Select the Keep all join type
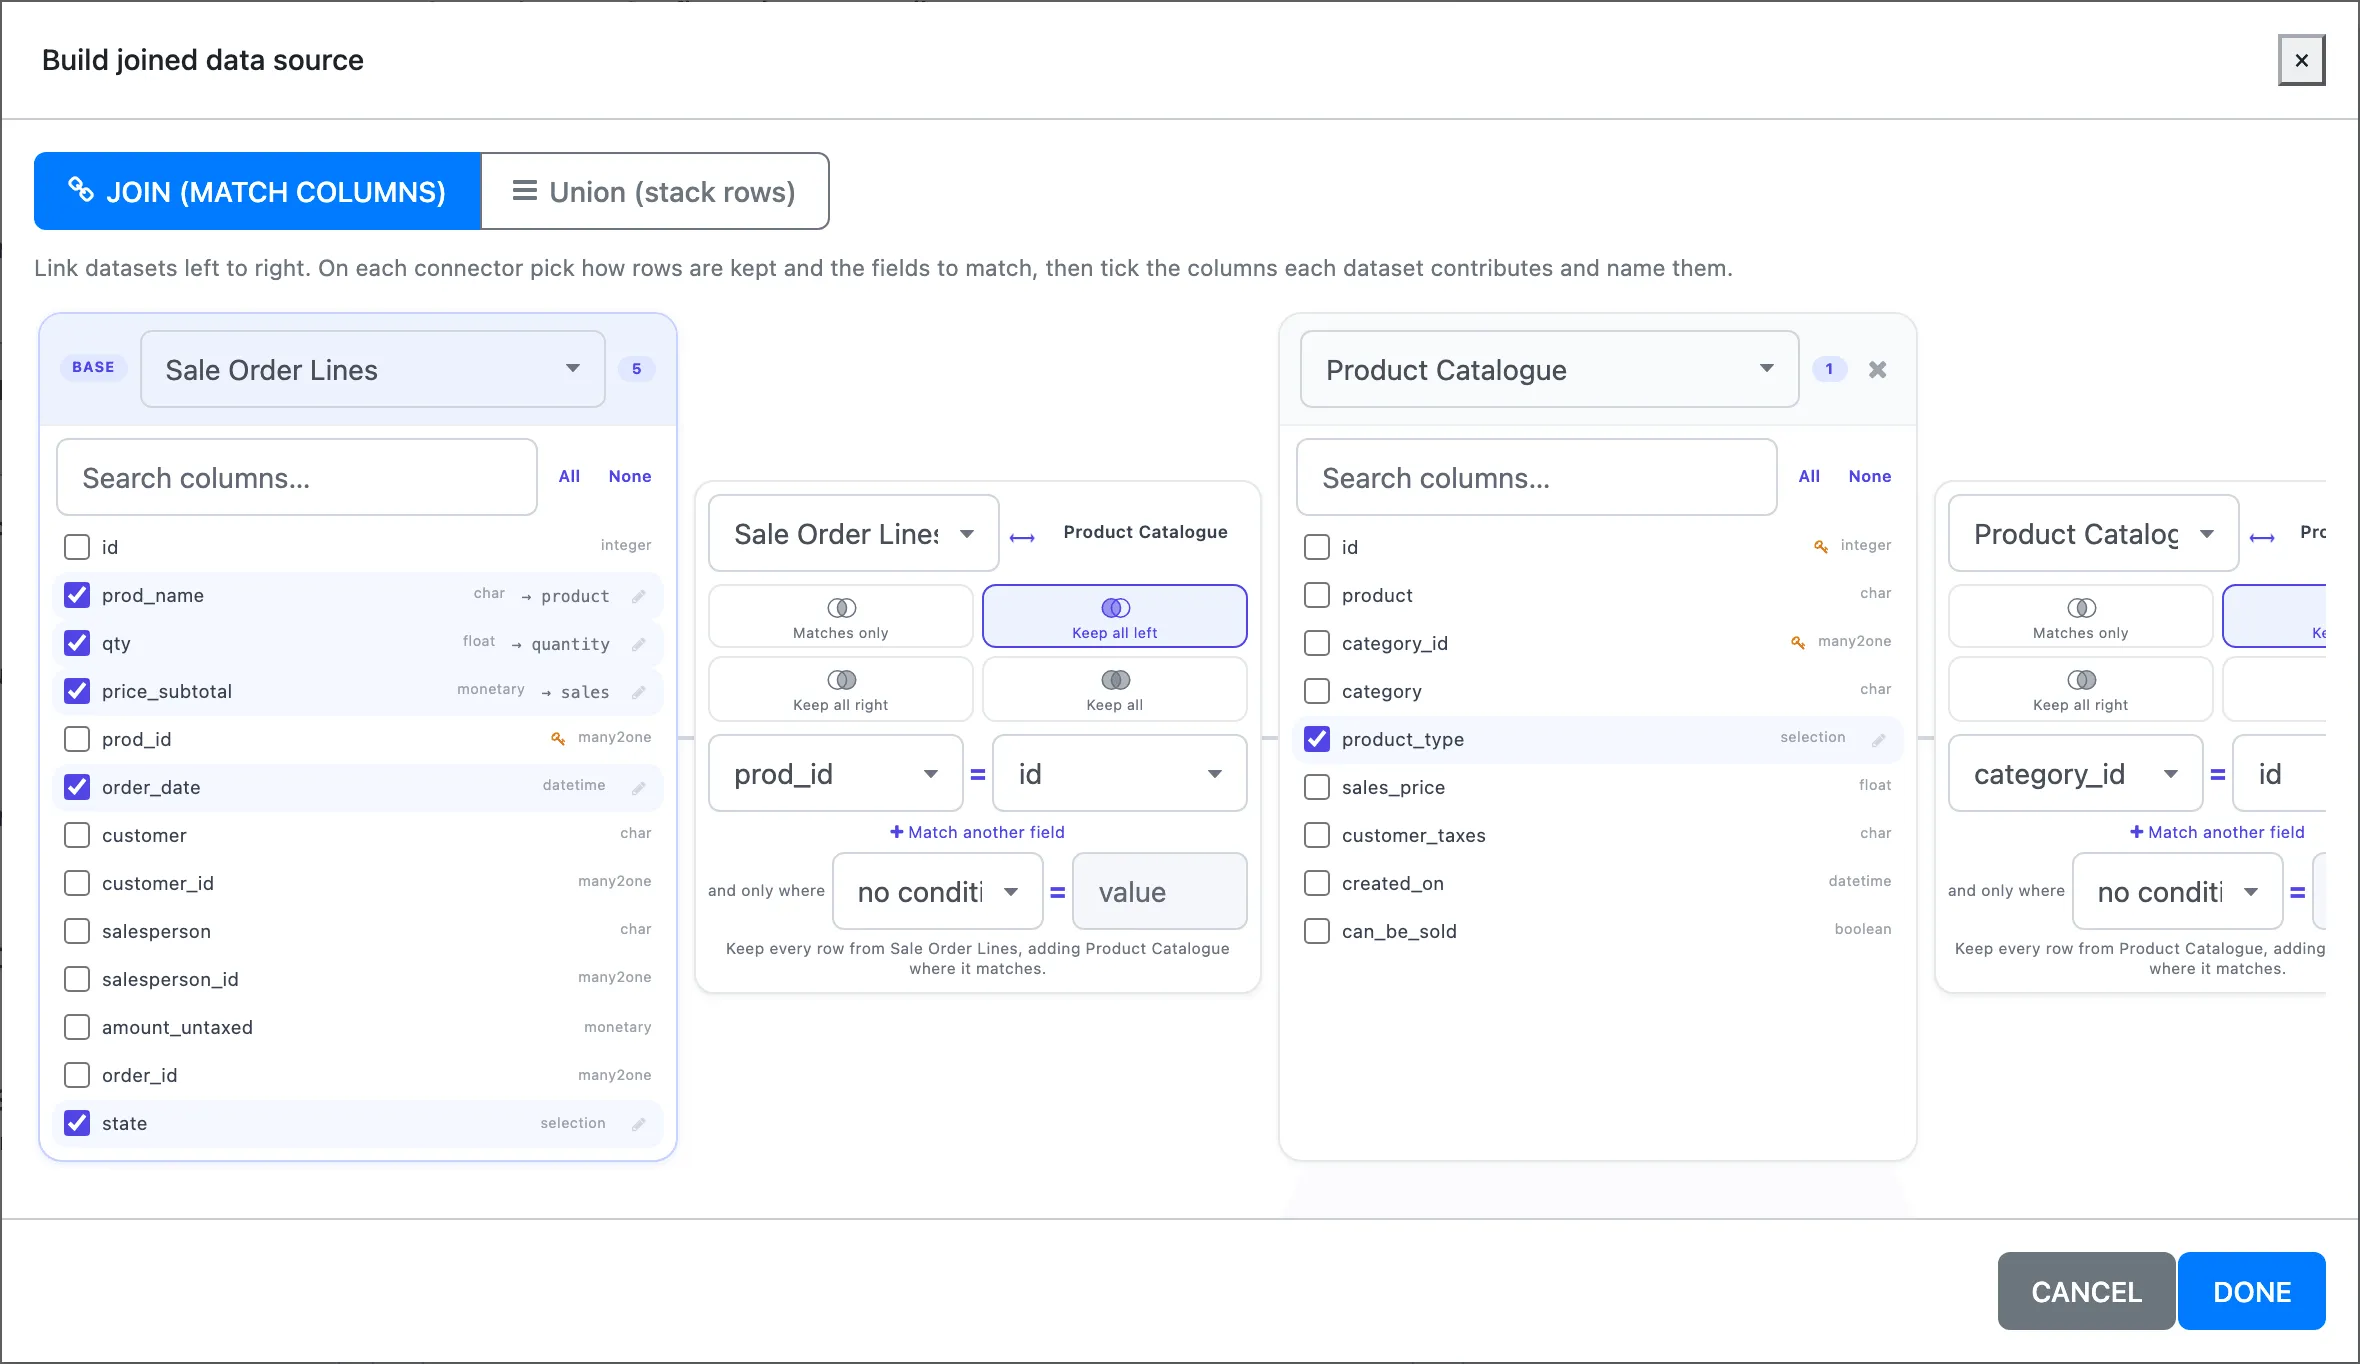The height and width of the screenshot is (1364, 2360). point(1115,688)
